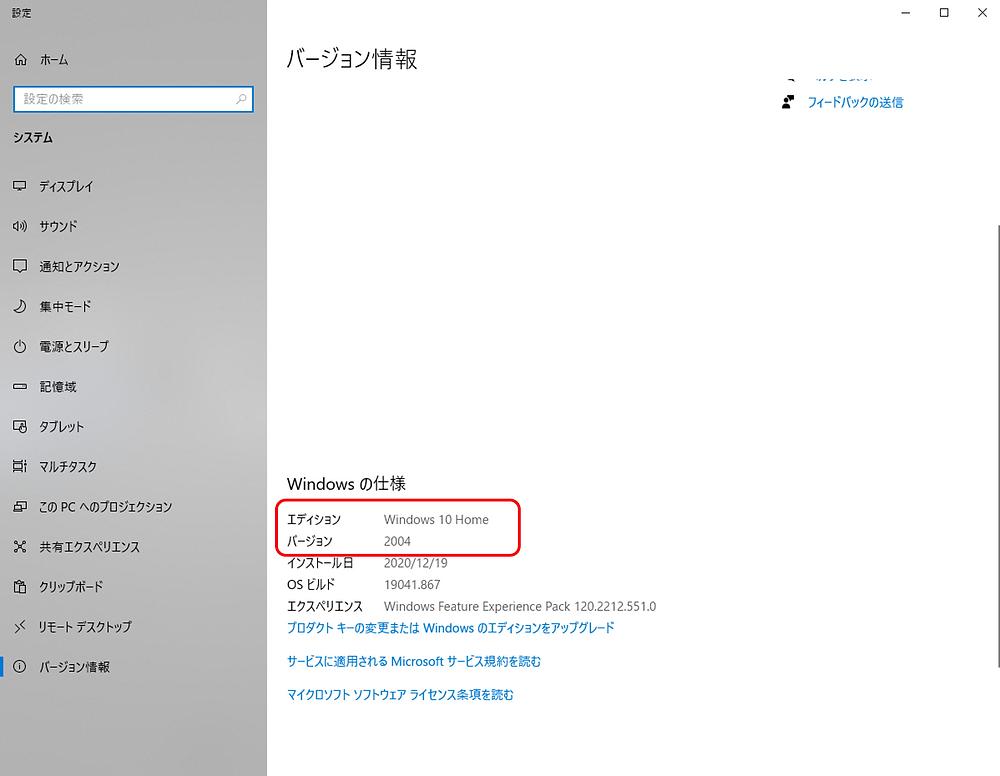Click the vertical scrollbar thumb
Viewport: 1000px width, 776px height.
(x=998, y=446)
